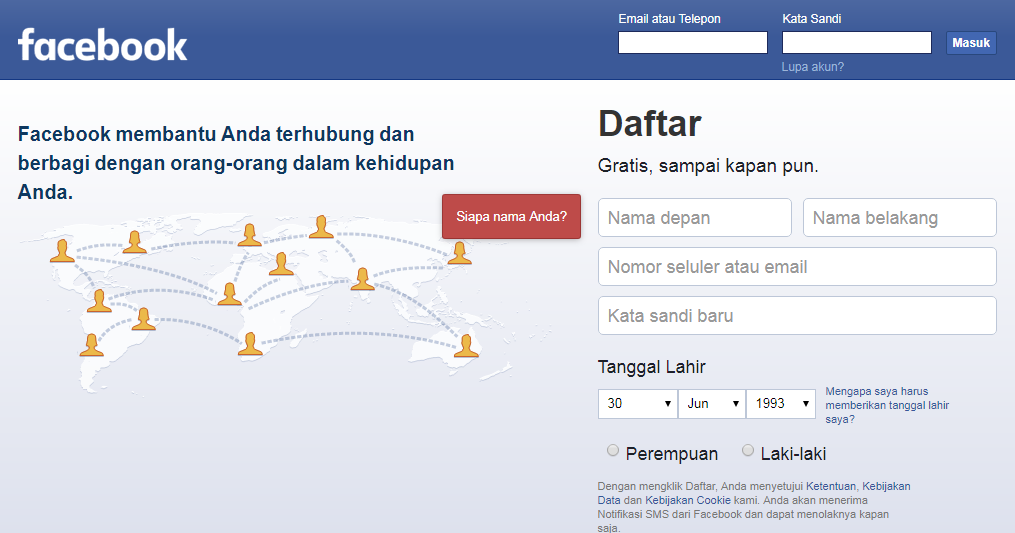Screen dimensions: 1015x533
Task: Open the Kebijakan Cookie link
Action: pyautogui.click(x=687, y=500)
